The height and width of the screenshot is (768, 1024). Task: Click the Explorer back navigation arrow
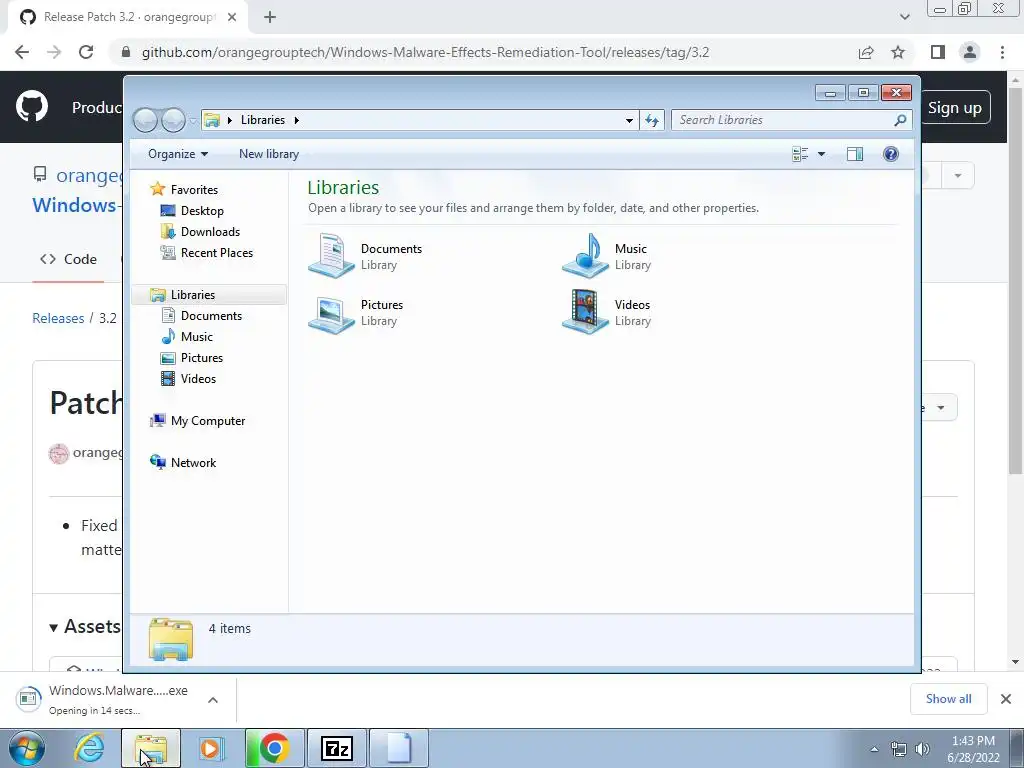145,120
